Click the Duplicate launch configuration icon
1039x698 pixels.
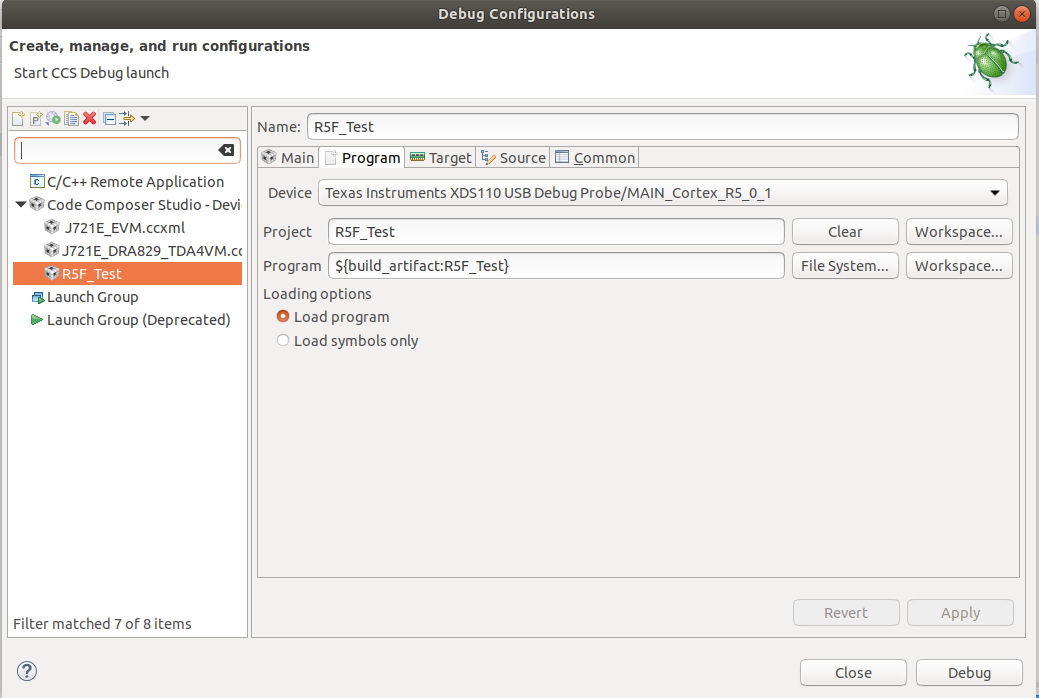click(x=71, y=119)
